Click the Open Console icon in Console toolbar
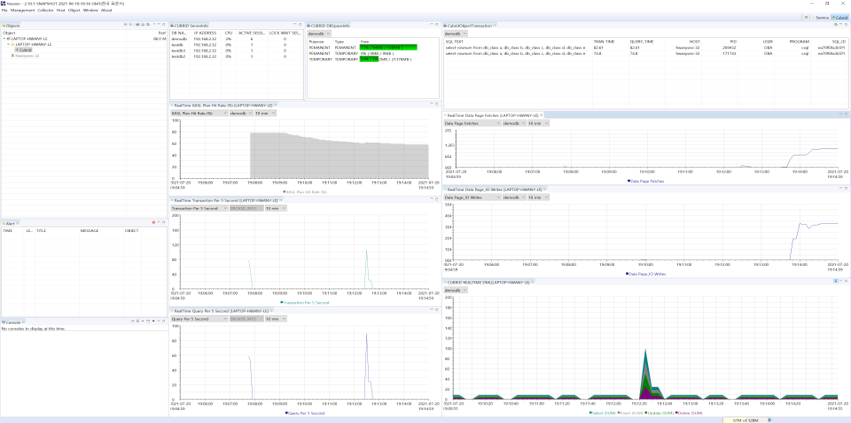851x423 pixels. coord(147,322)
